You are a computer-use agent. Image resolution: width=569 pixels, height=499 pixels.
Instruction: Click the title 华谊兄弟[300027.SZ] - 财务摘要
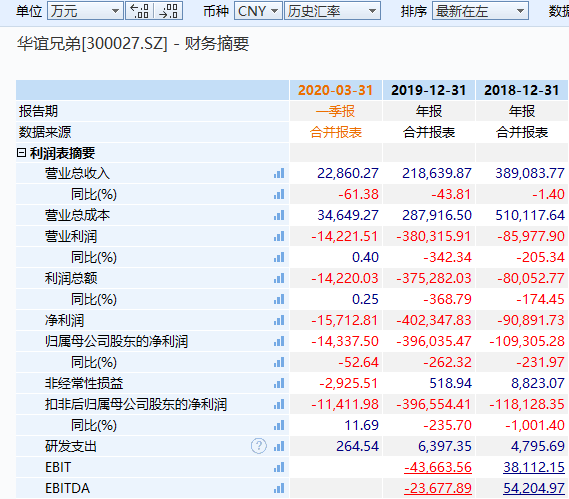[x=133, y=44]
